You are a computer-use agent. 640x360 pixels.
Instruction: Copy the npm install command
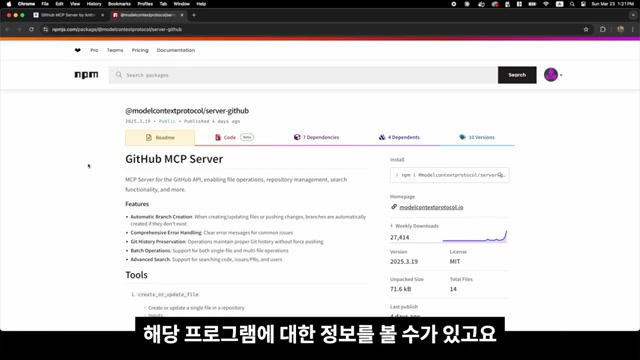tap(500, 175)
